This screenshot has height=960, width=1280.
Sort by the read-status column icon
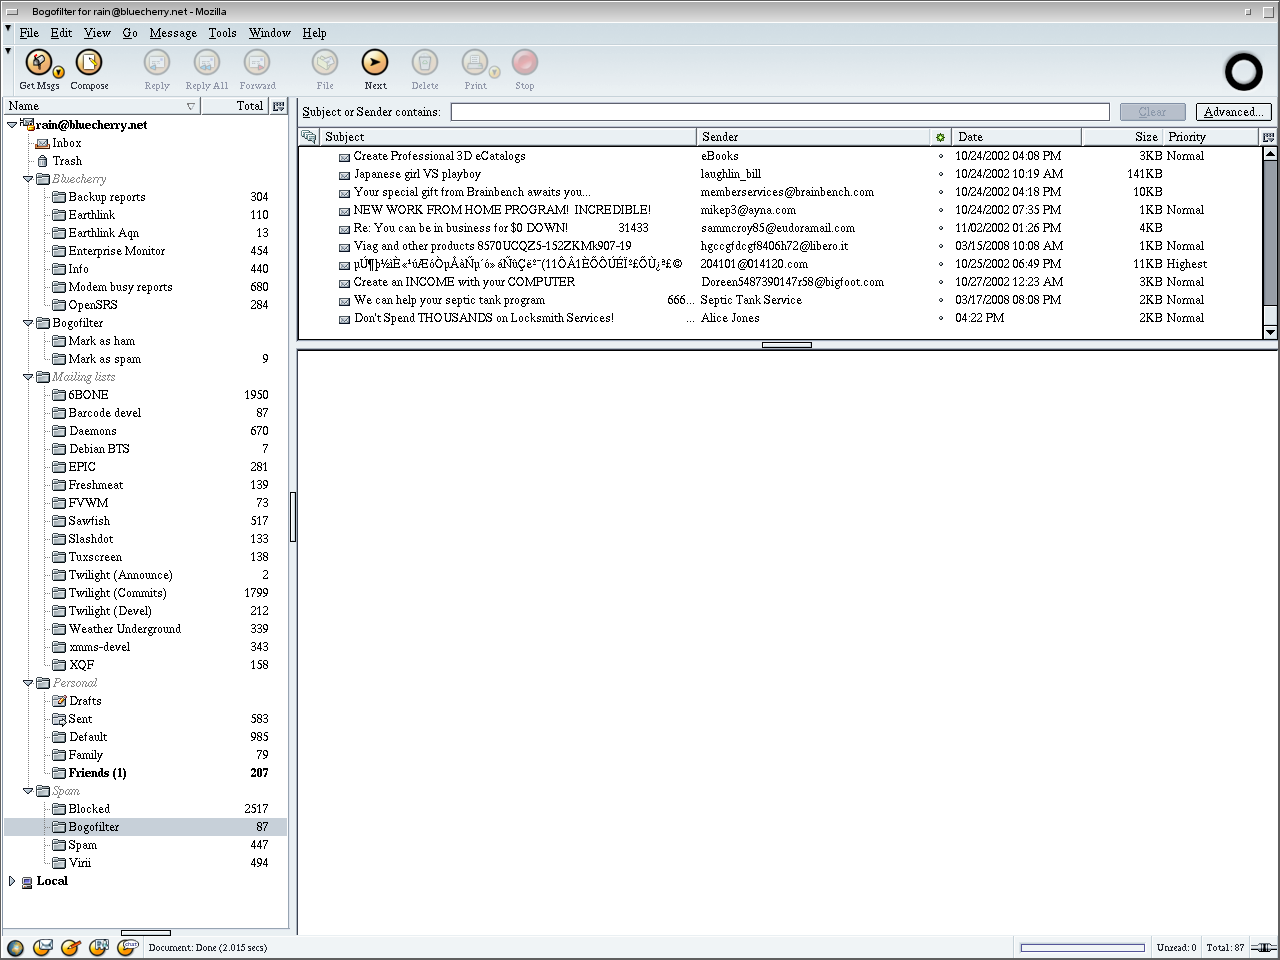940,137
